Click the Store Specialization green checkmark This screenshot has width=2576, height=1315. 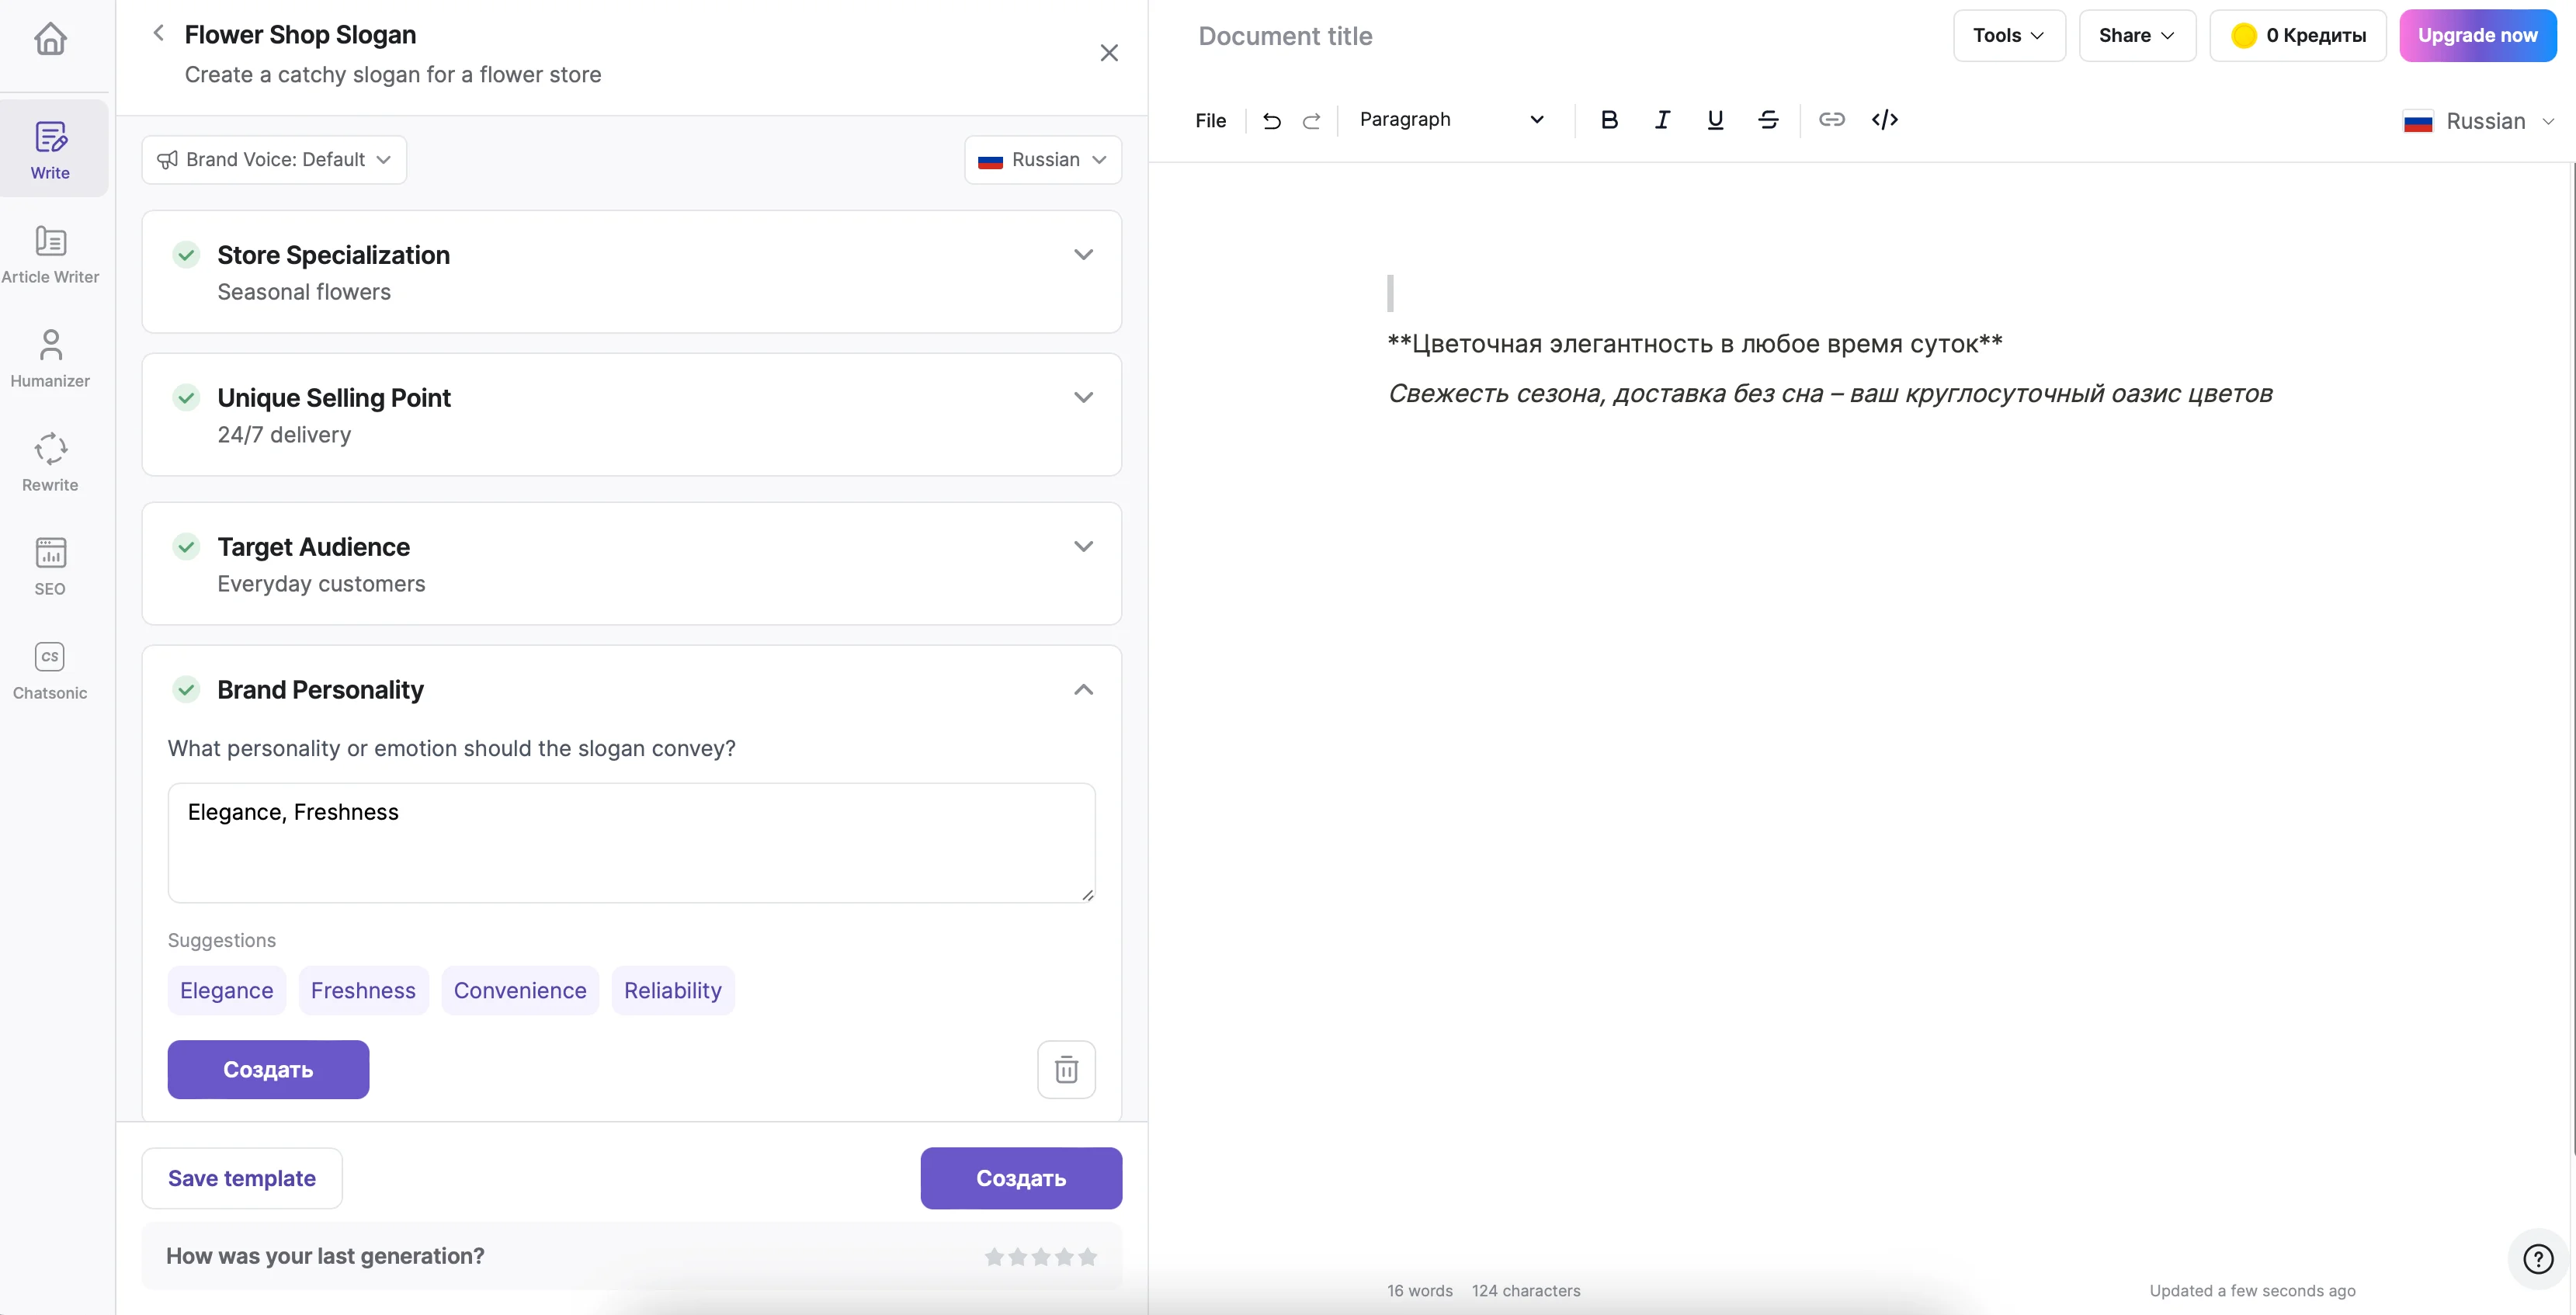coord(186,255)
